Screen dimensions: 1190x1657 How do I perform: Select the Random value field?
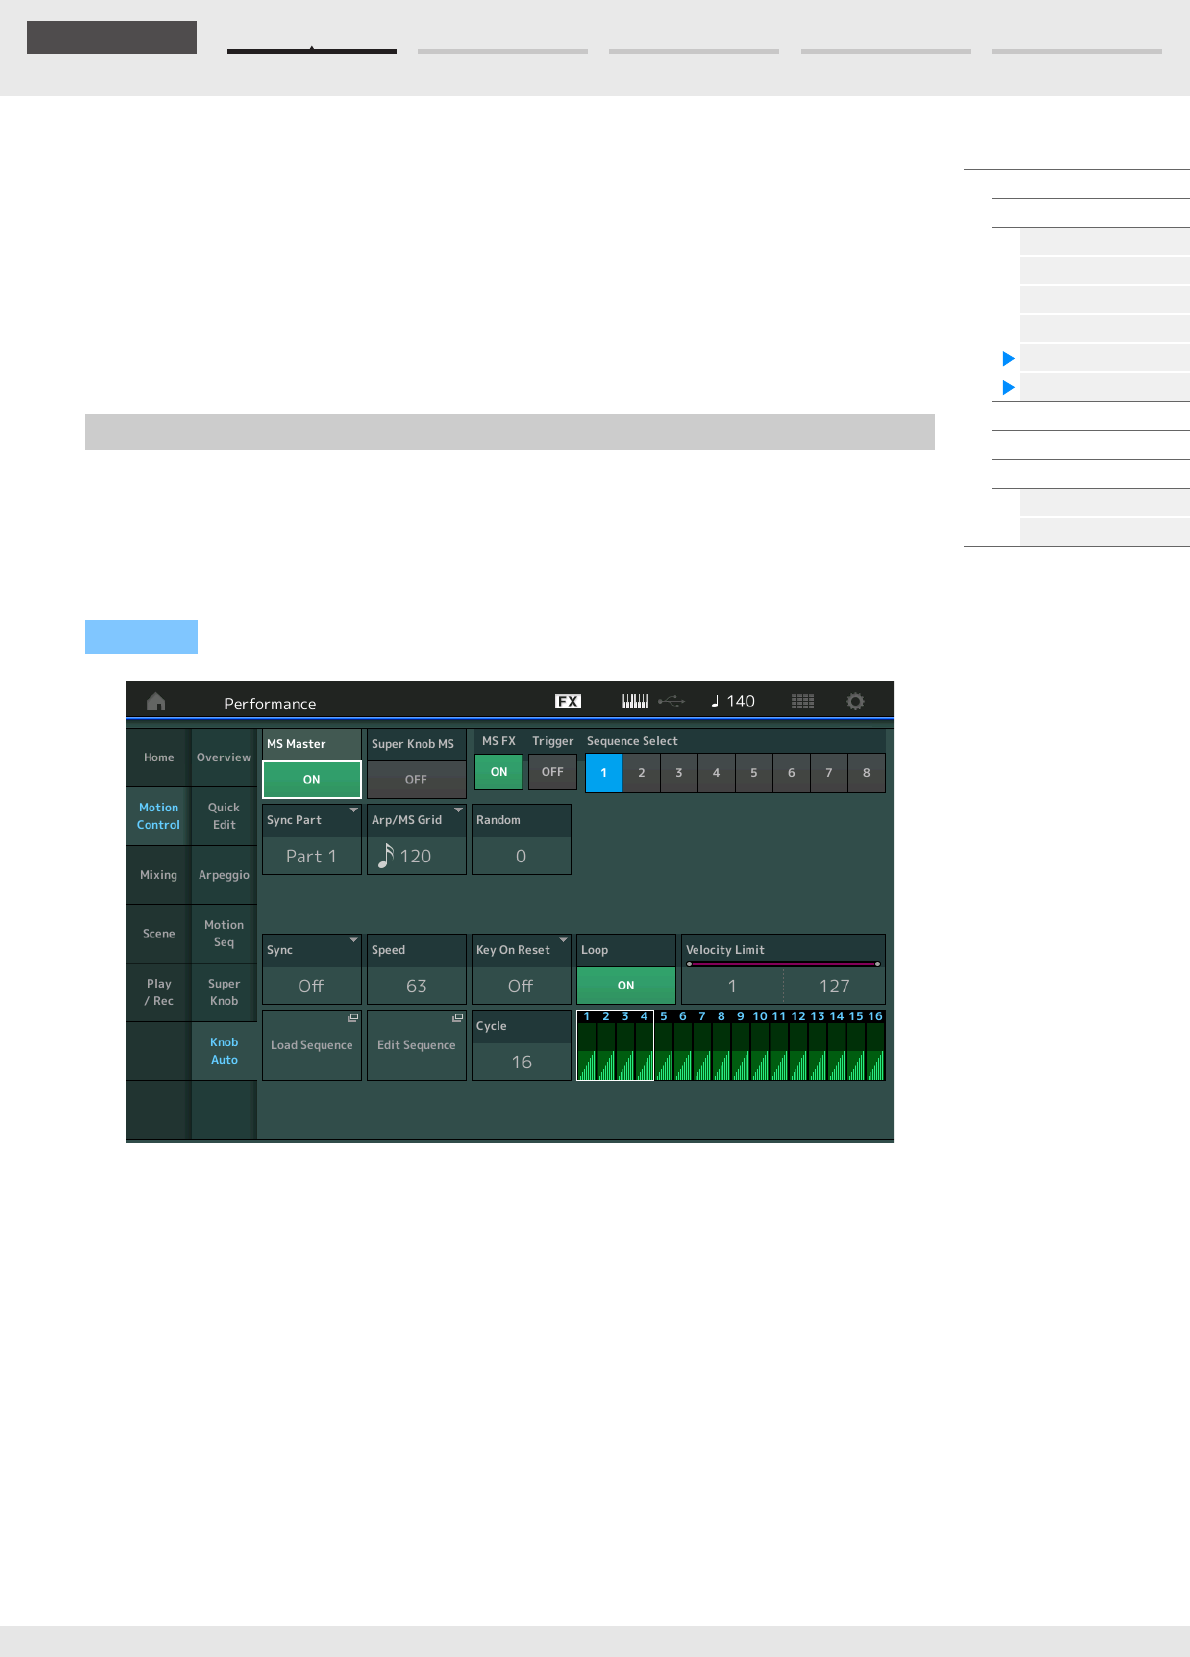(521, 840)
